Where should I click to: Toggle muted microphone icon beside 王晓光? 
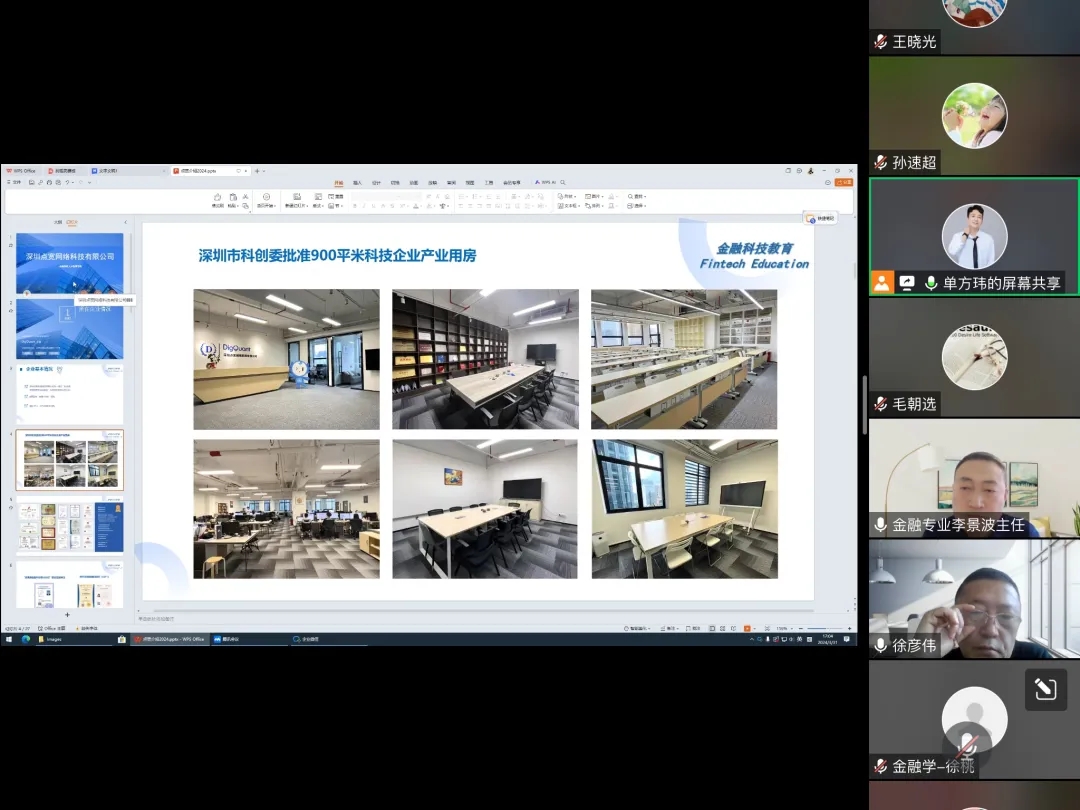pyautogui.click(x=880, y=42)
